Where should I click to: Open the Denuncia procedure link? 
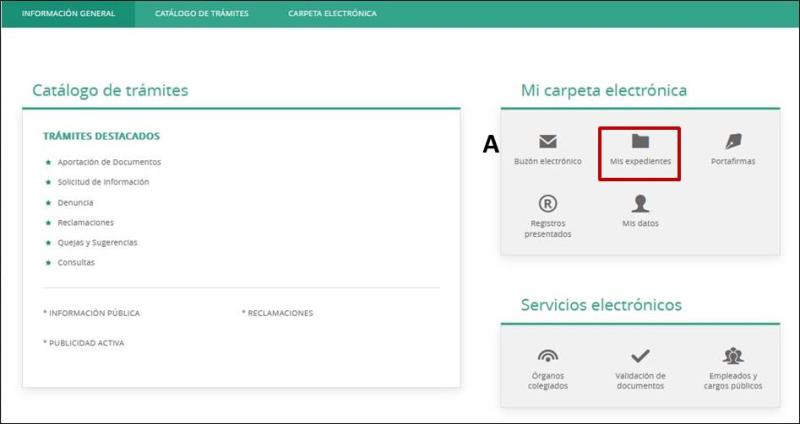[76, 202]
